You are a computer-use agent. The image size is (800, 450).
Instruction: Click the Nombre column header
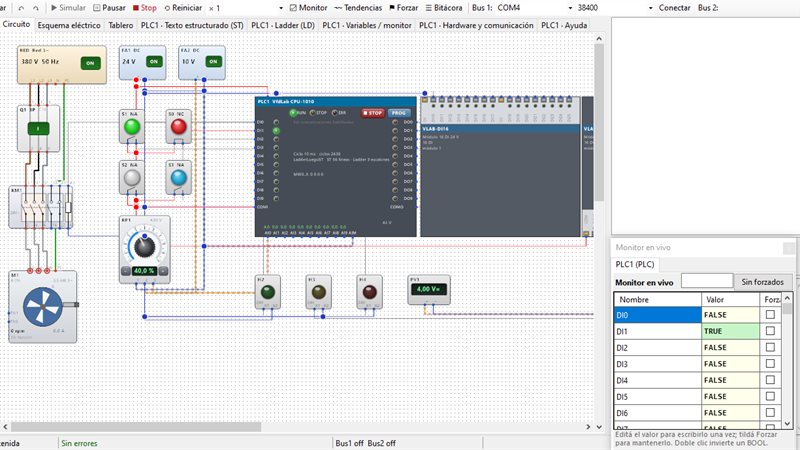(x=658, y=299)
